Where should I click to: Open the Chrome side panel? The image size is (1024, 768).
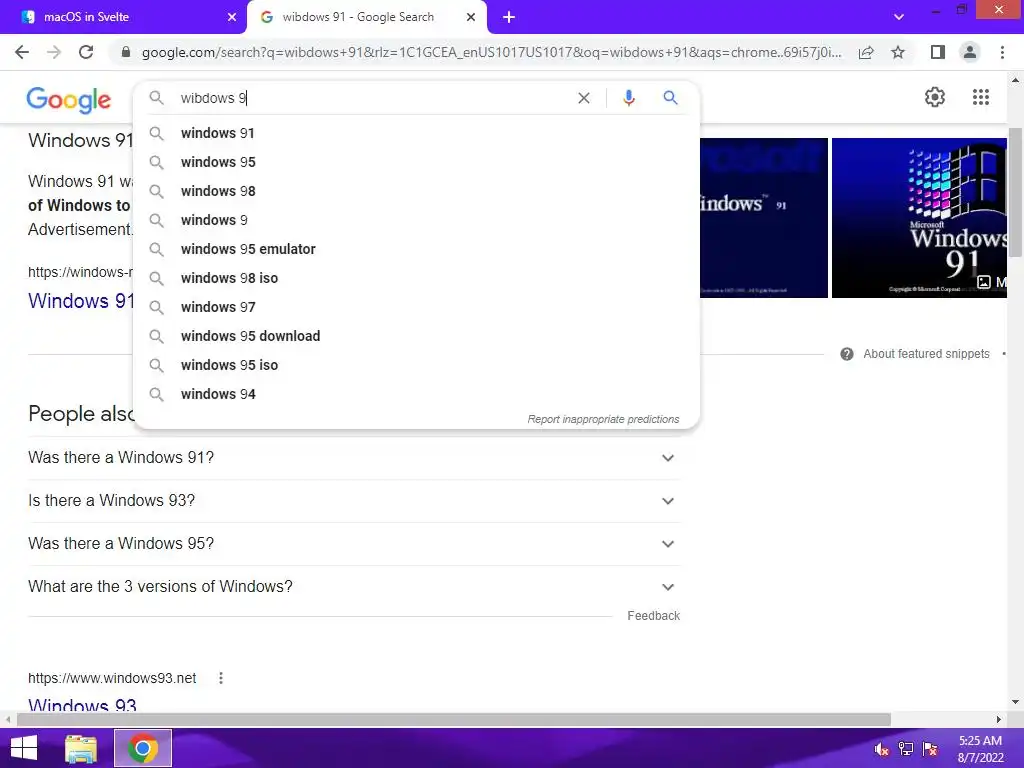[x=938, y=52]
